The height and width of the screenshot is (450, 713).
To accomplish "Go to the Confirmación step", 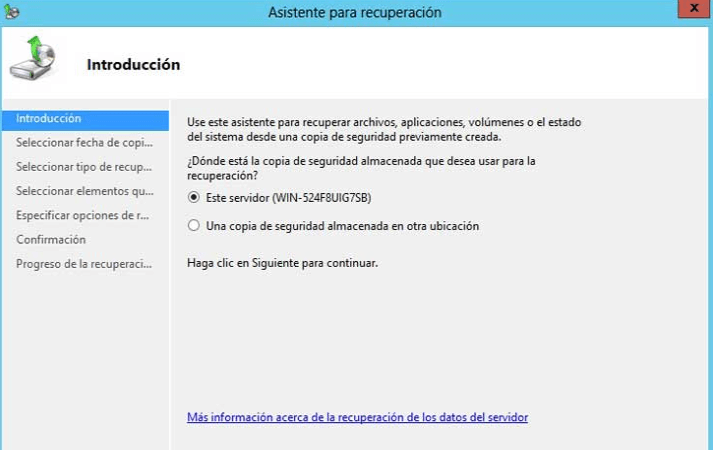I will point(51,240).
